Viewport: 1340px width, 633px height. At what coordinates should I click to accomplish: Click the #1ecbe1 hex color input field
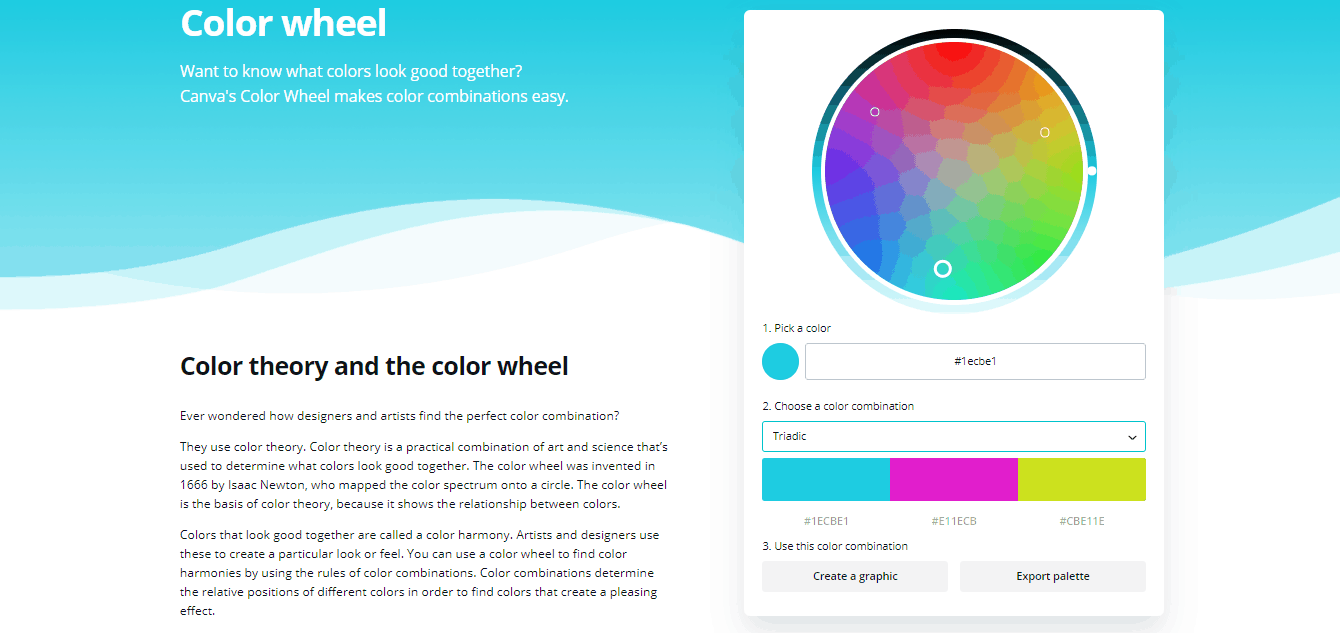click(975, 361)
